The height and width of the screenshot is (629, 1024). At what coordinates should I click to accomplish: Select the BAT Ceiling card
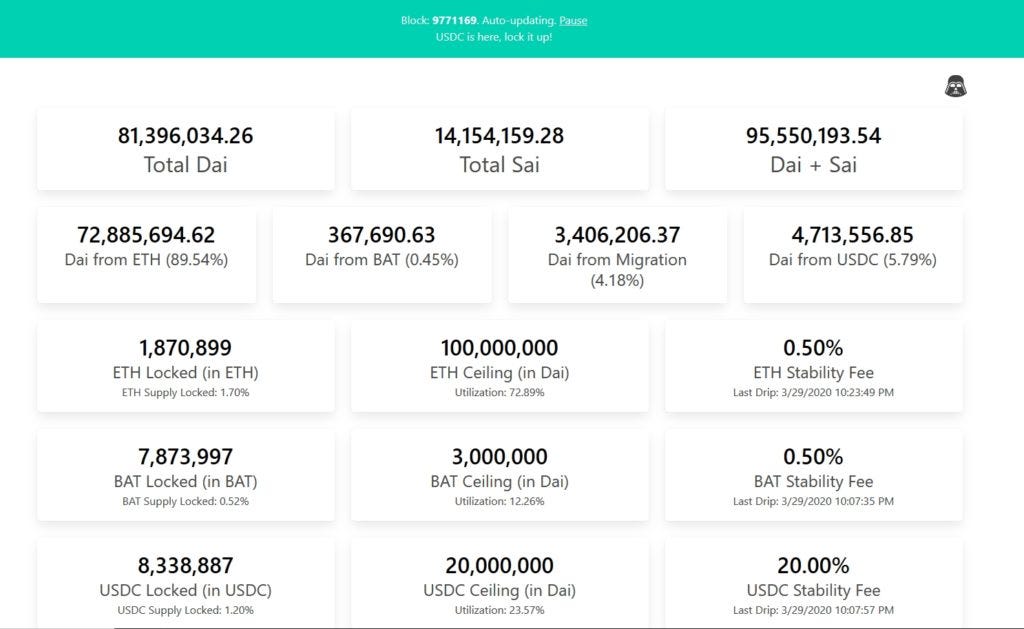(x=499, y=475)
